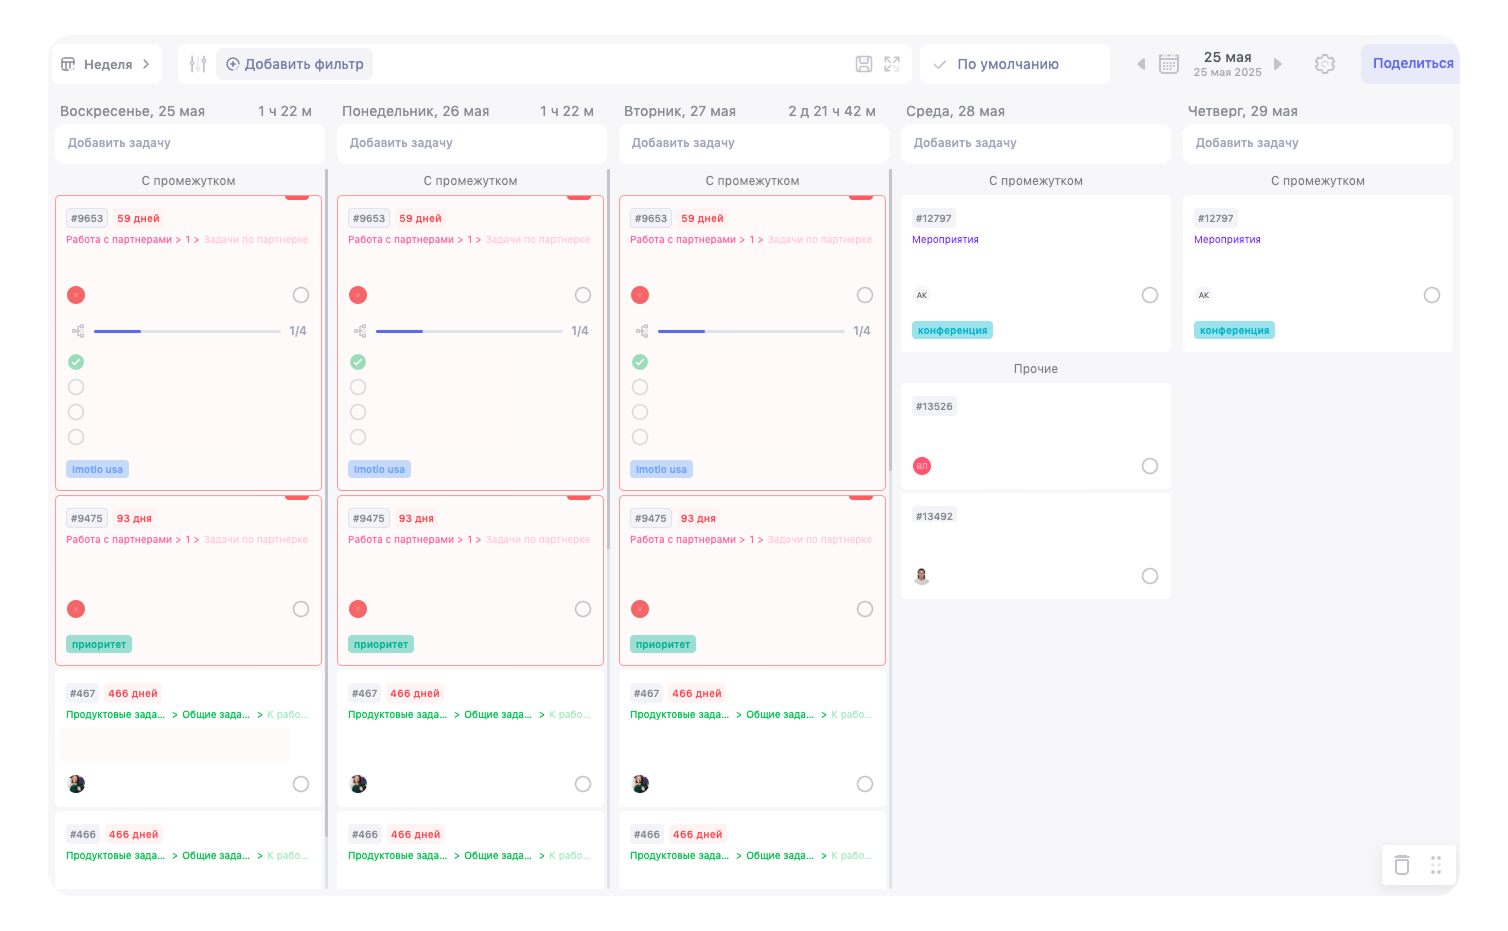Mark Wednesday task #13526 as complete
Screen dimensions: 1508x931
coord(1150,466)
